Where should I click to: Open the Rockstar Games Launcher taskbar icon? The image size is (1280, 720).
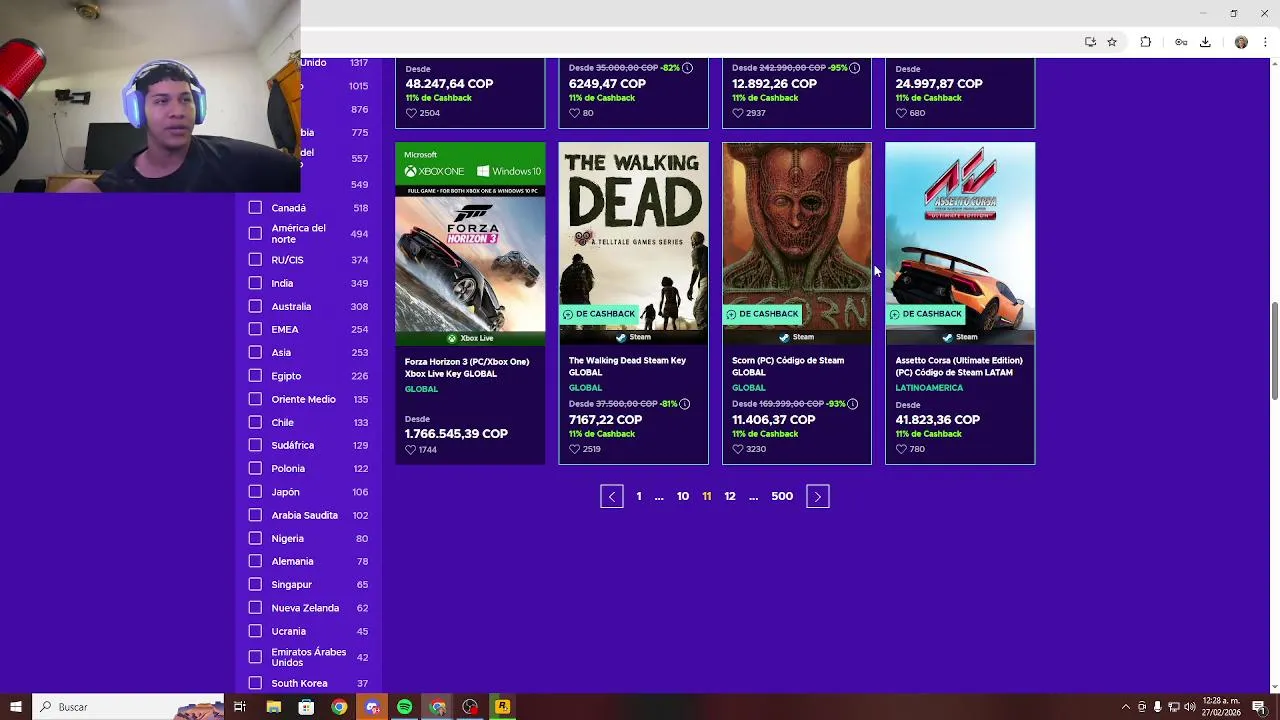[x=502, y=707]
